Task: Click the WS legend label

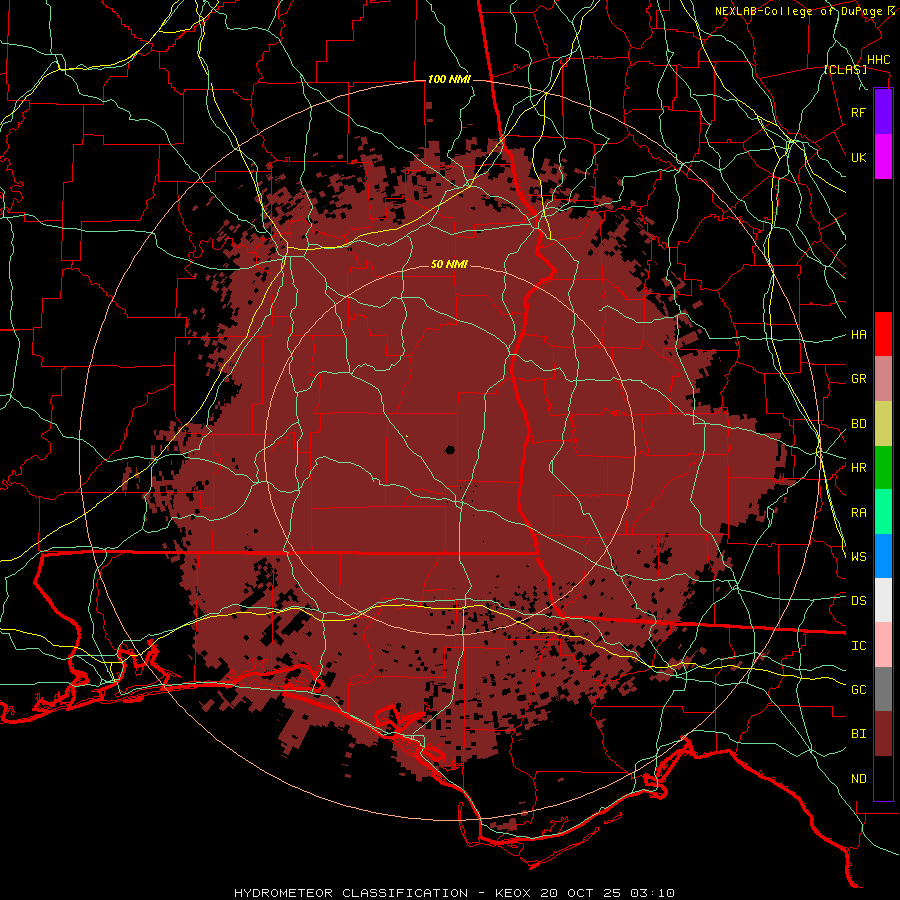Action: point(858,557)
